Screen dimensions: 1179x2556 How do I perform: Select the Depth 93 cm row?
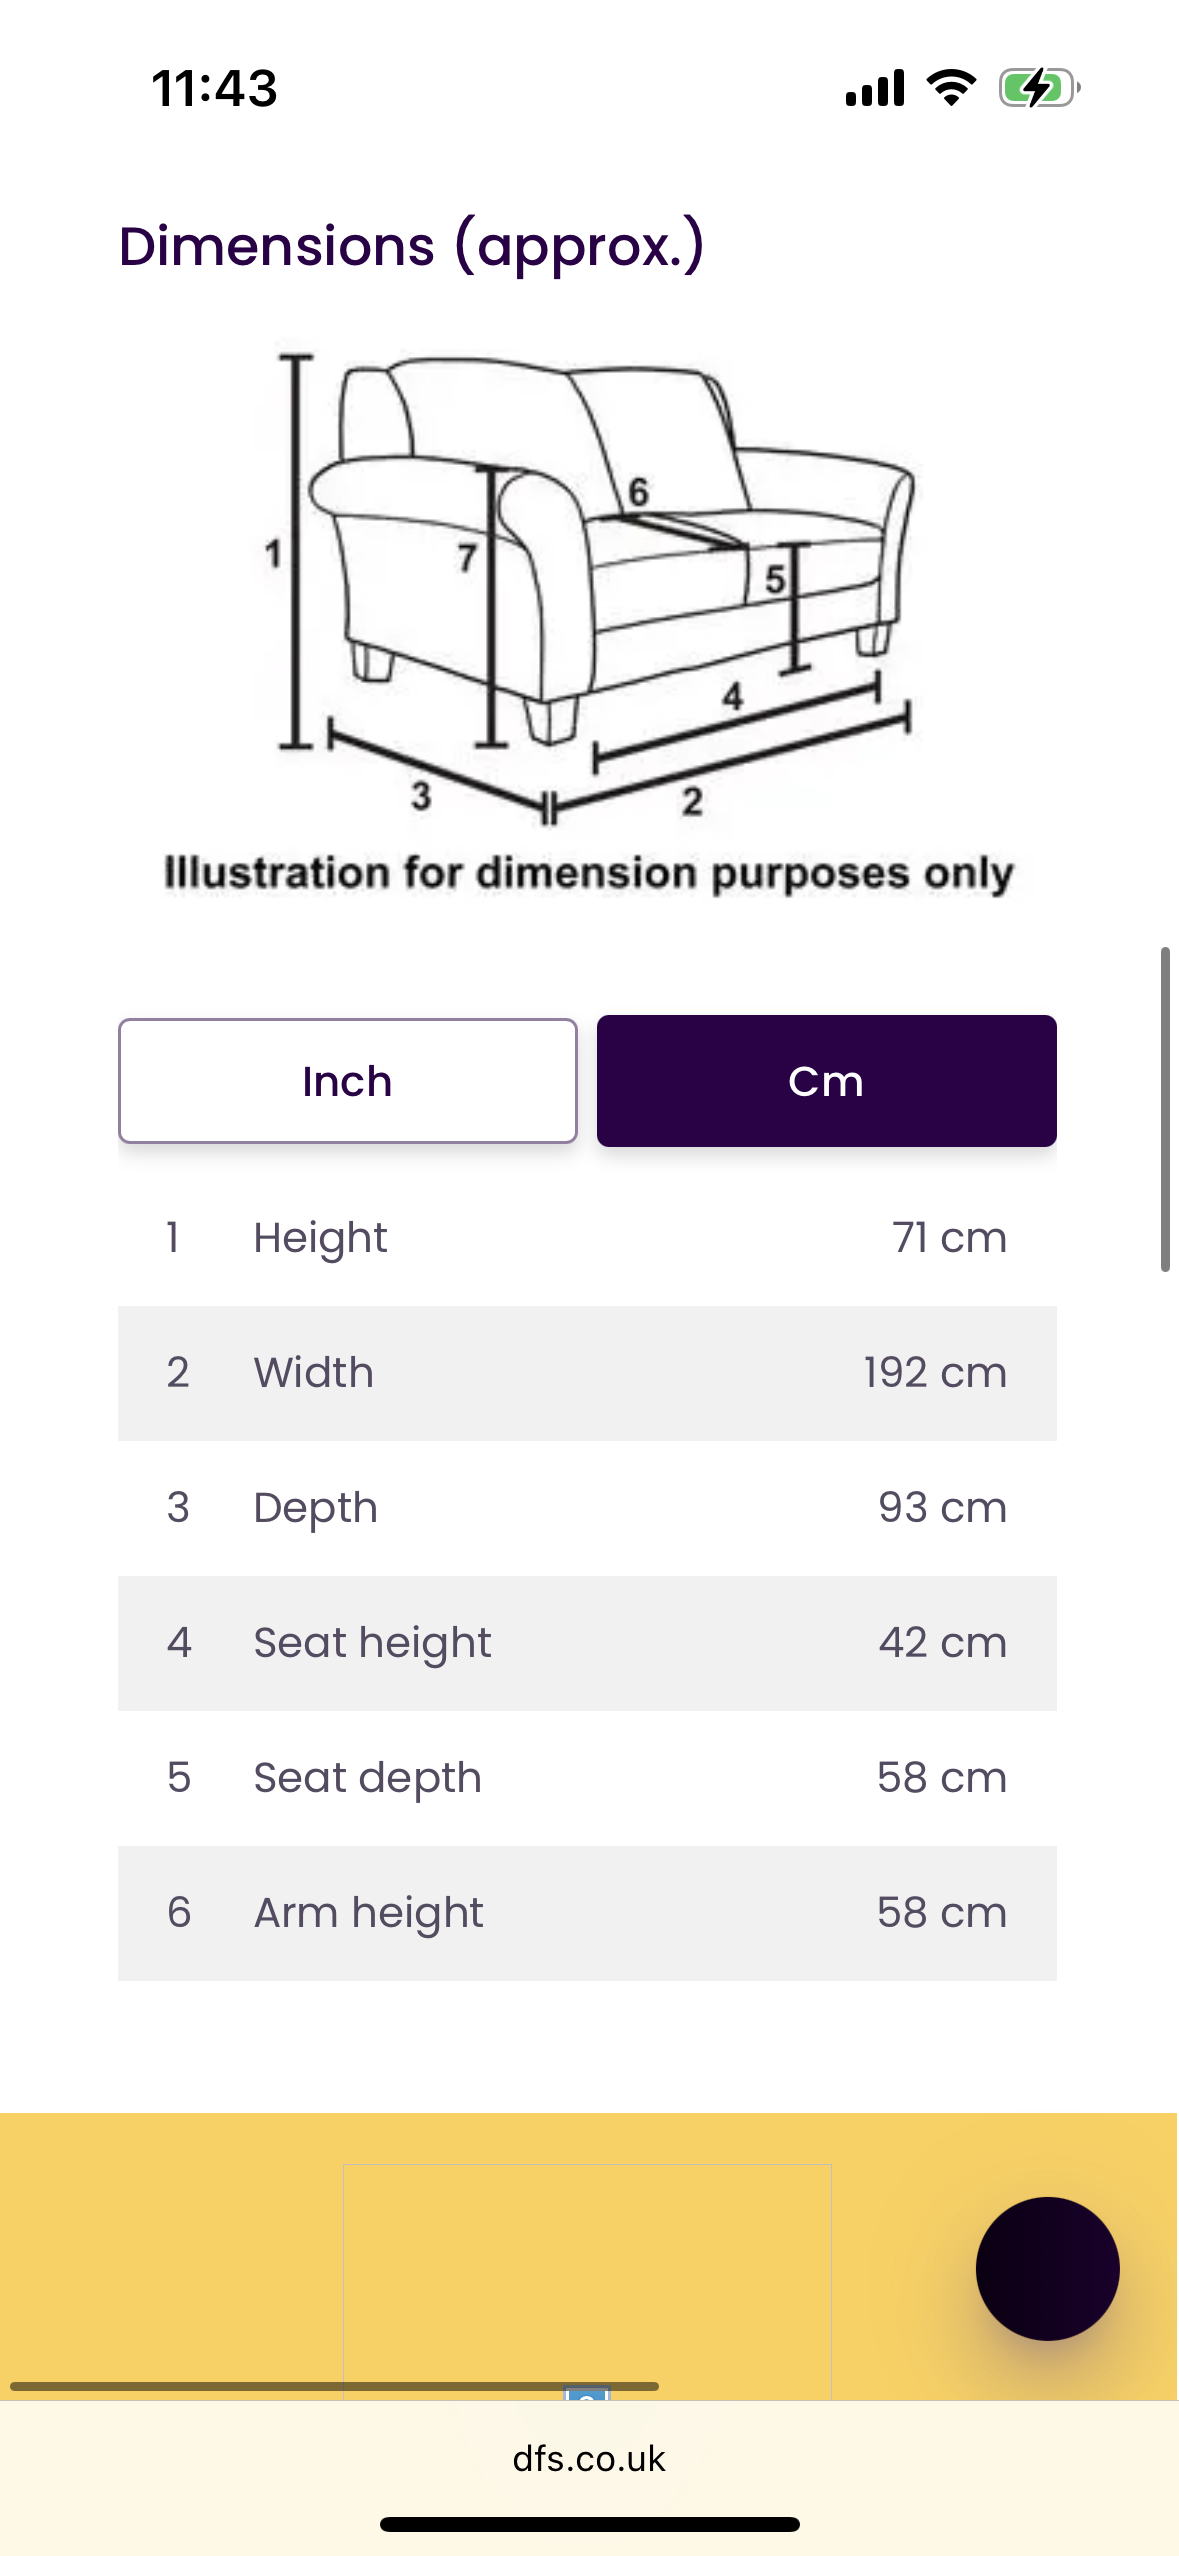587,1508
